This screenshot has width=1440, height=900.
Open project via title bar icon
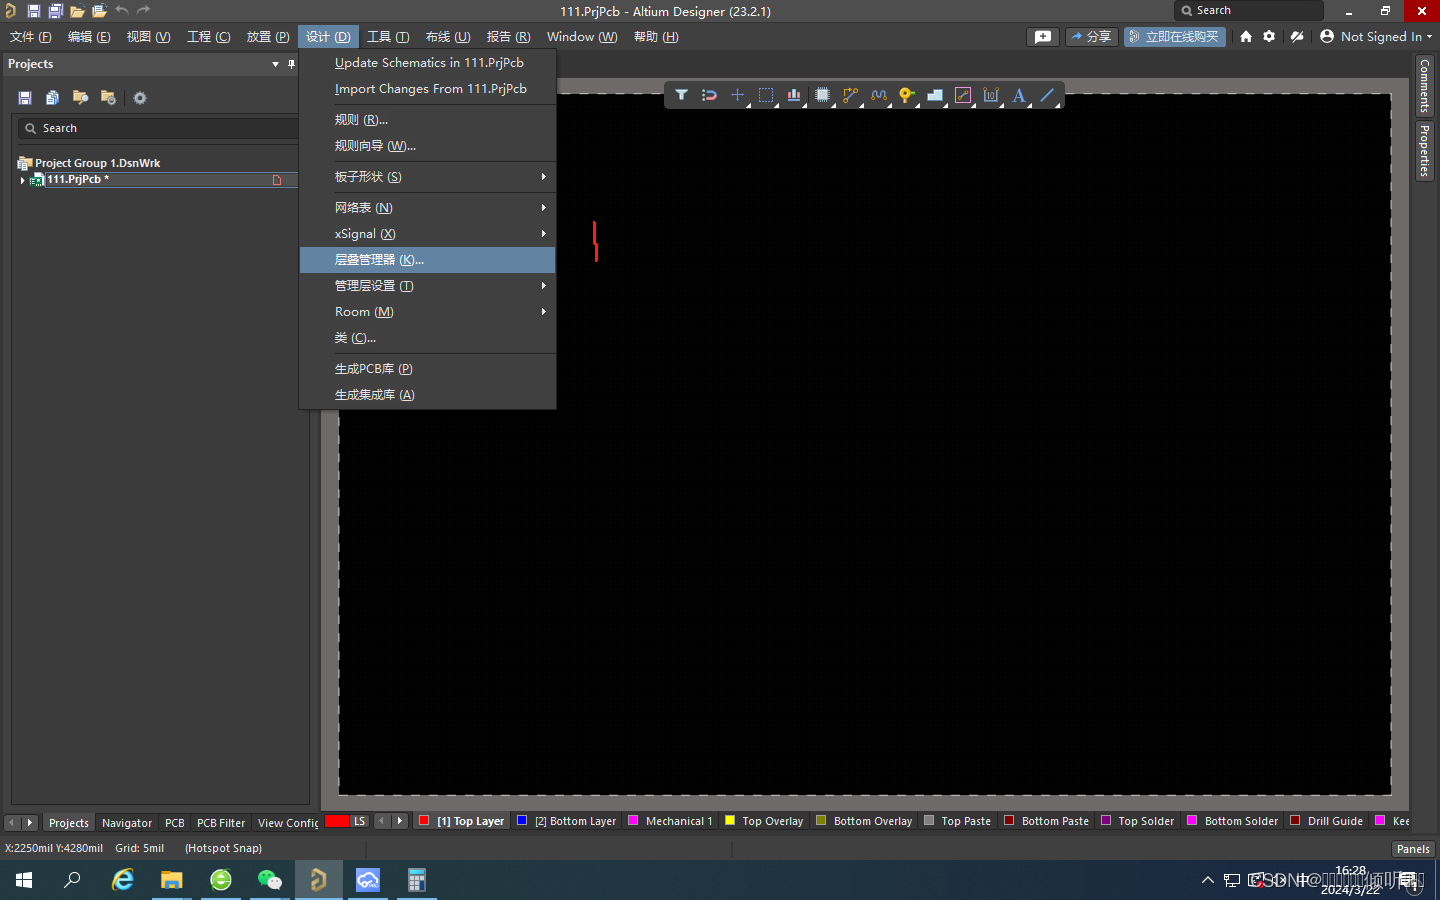click(99, 11)
